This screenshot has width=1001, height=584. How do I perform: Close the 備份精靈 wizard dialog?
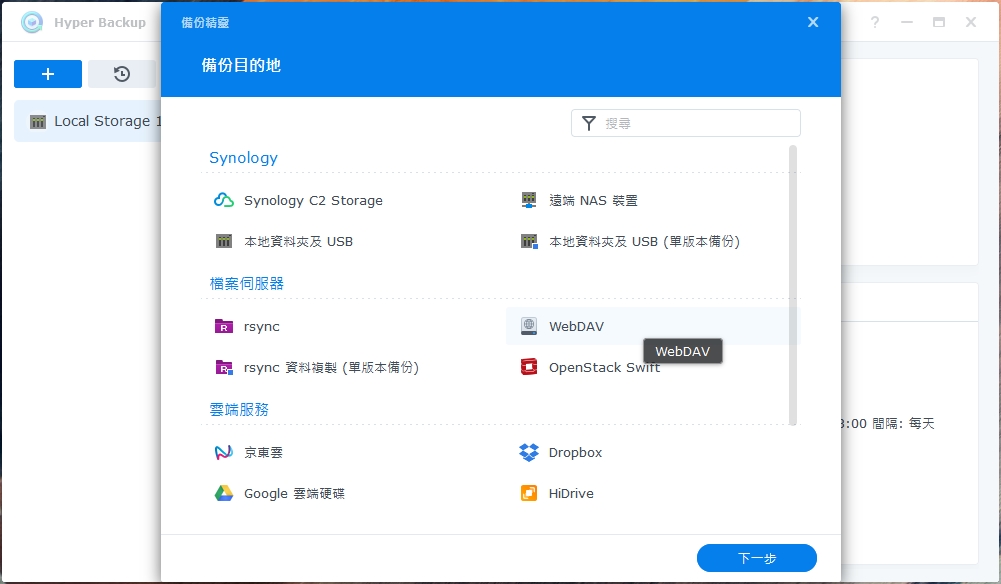point(813,22)
